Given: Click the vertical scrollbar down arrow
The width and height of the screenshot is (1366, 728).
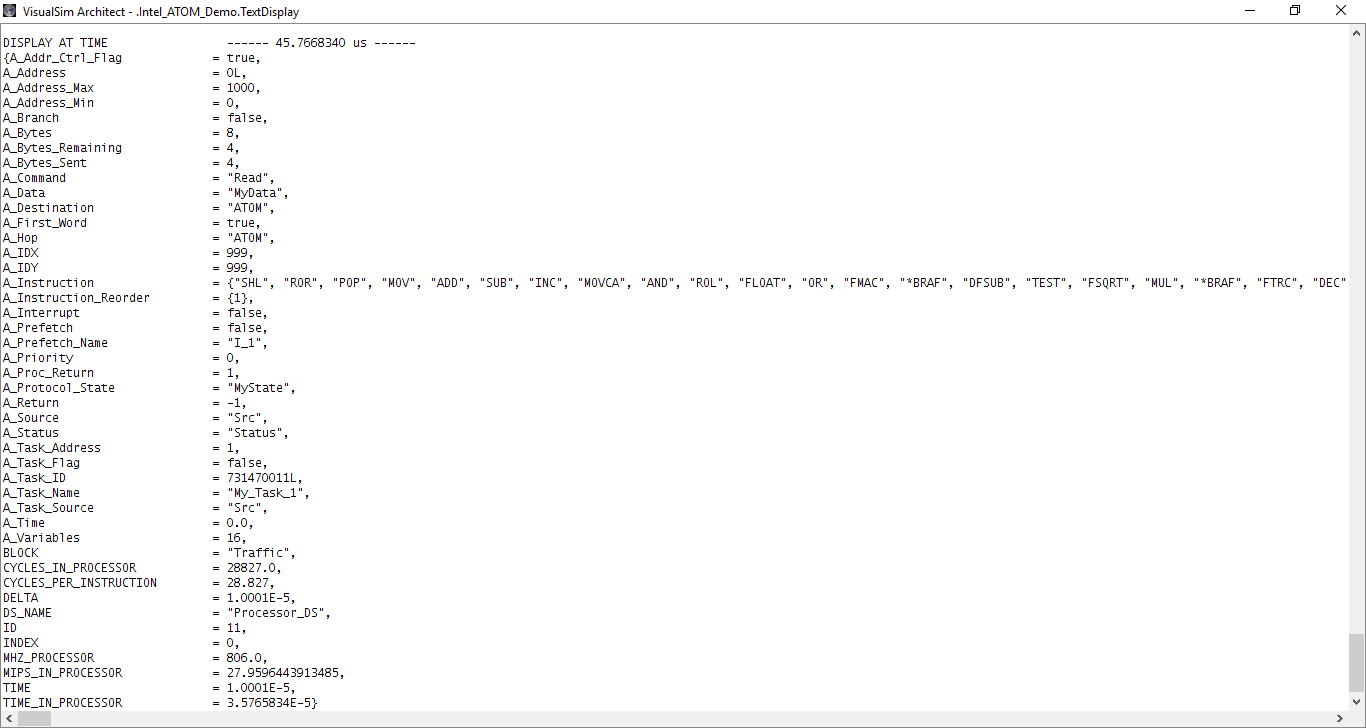Looking at the screenshot, I should coord(1357,703).
